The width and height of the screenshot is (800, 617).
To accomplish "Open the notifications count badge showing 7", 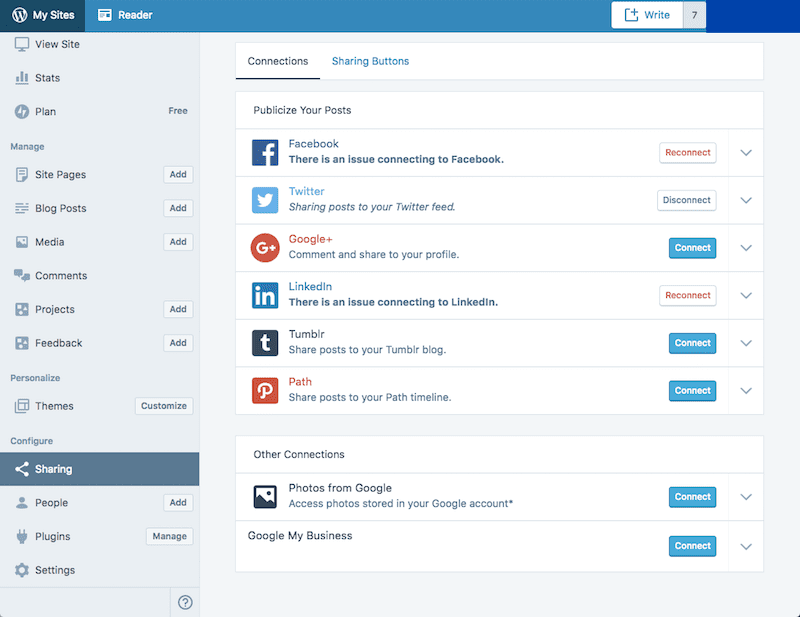I will (x=694, y=15).
